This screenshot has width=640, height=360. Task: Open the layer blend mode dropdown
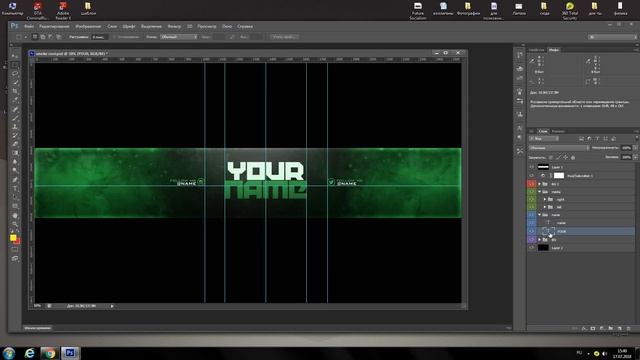[x=559, y=148]
